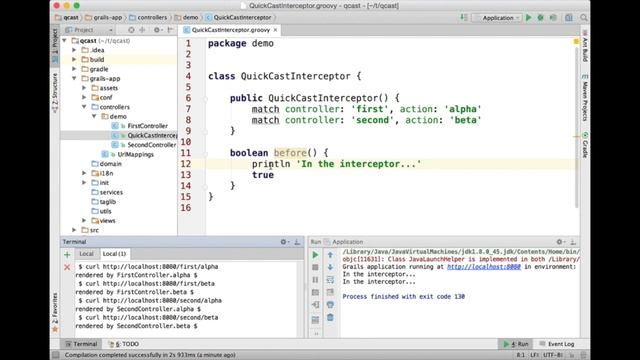Expand the build folder

coord(74,59)
